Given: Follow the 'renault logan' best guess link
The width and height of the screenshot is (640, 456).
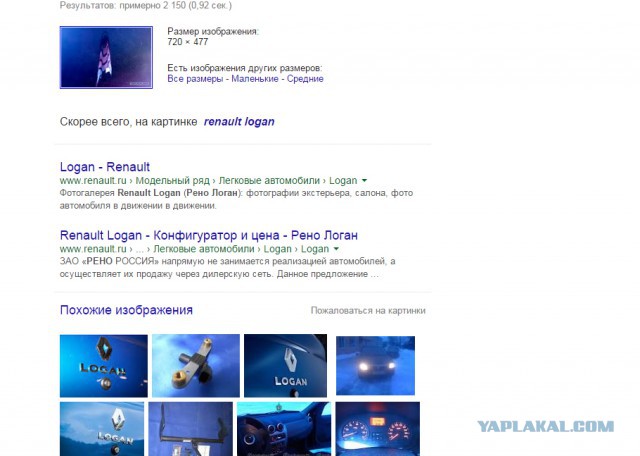Looking at the screenshot, I should (239, 122).
